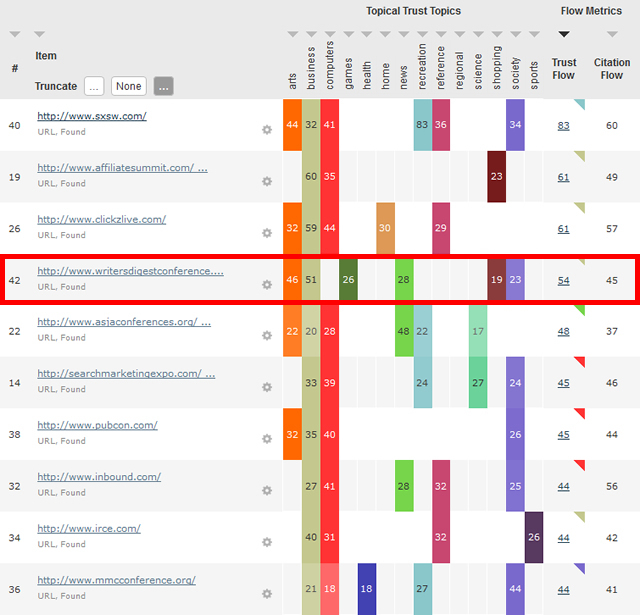Sort by the society topic arrow
The width and height of the screenshot is (640, 615).
[516, 34]
